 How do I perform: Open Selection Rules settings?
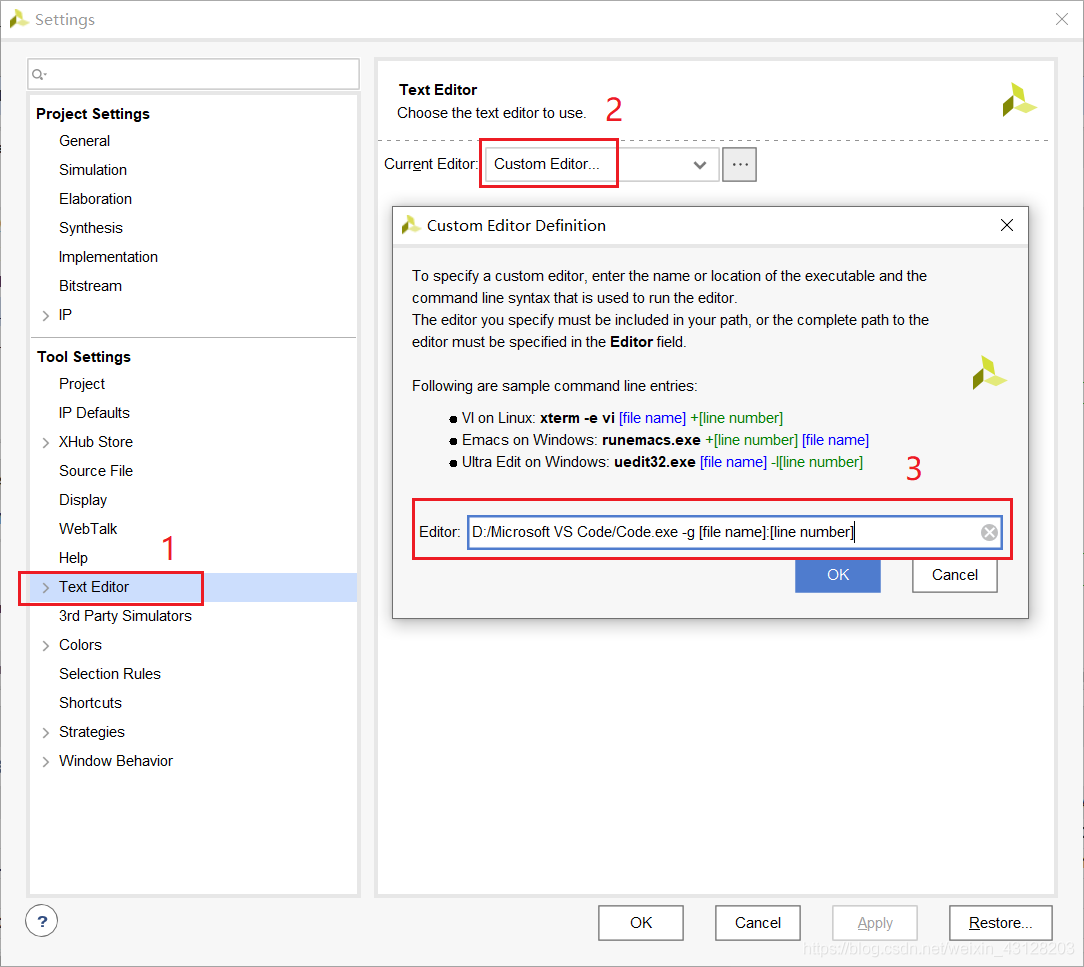[110, 675]
